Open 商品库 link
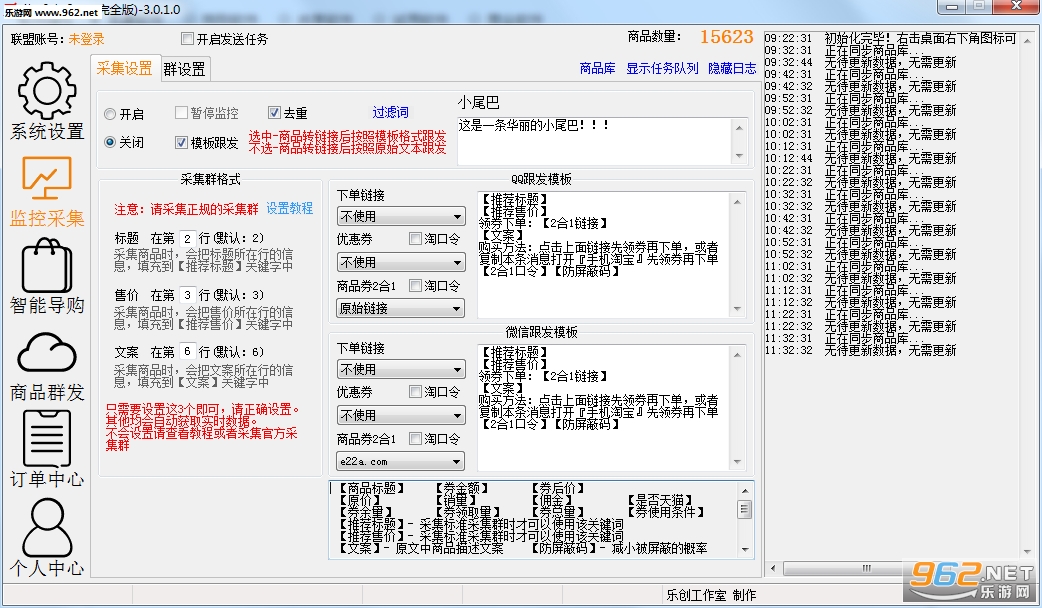The width and height of the screenshot is (1042, 608). coord(597,68)
